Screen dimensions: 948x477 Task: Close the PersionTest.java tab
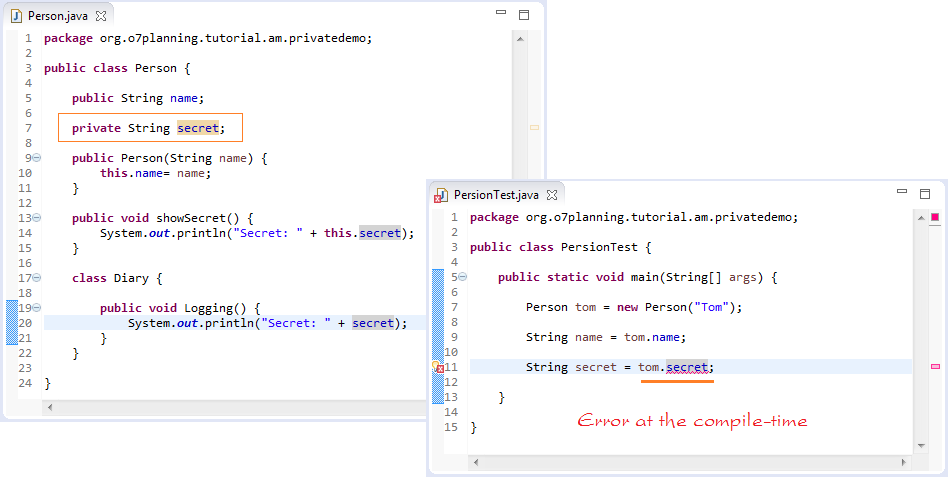(551, 195)
